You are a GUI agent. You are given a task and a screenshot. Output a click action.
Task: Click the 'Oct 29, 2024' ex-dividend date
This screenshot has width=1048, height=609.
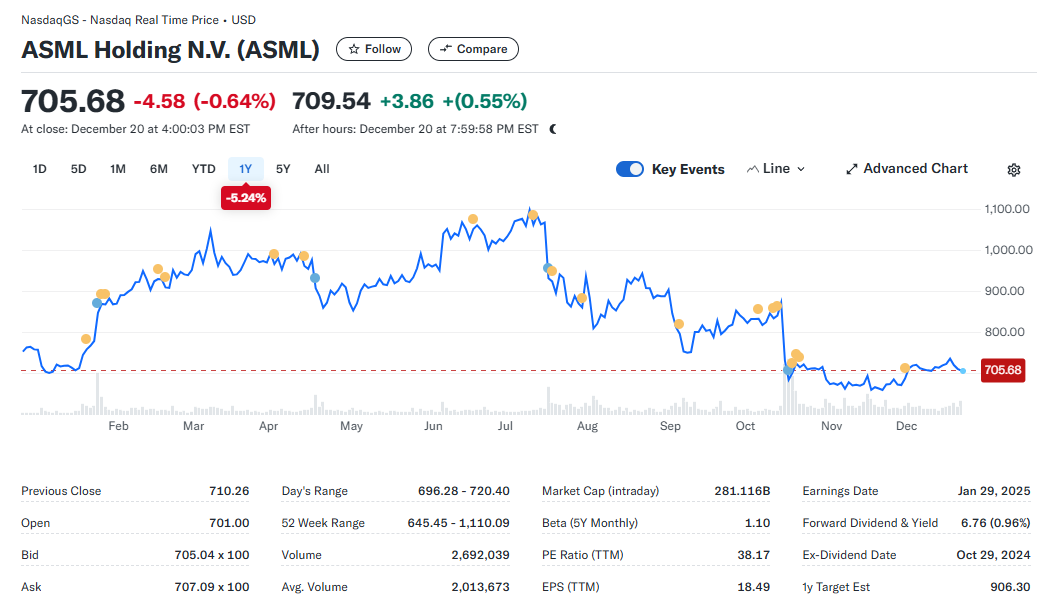click(993, 555)
